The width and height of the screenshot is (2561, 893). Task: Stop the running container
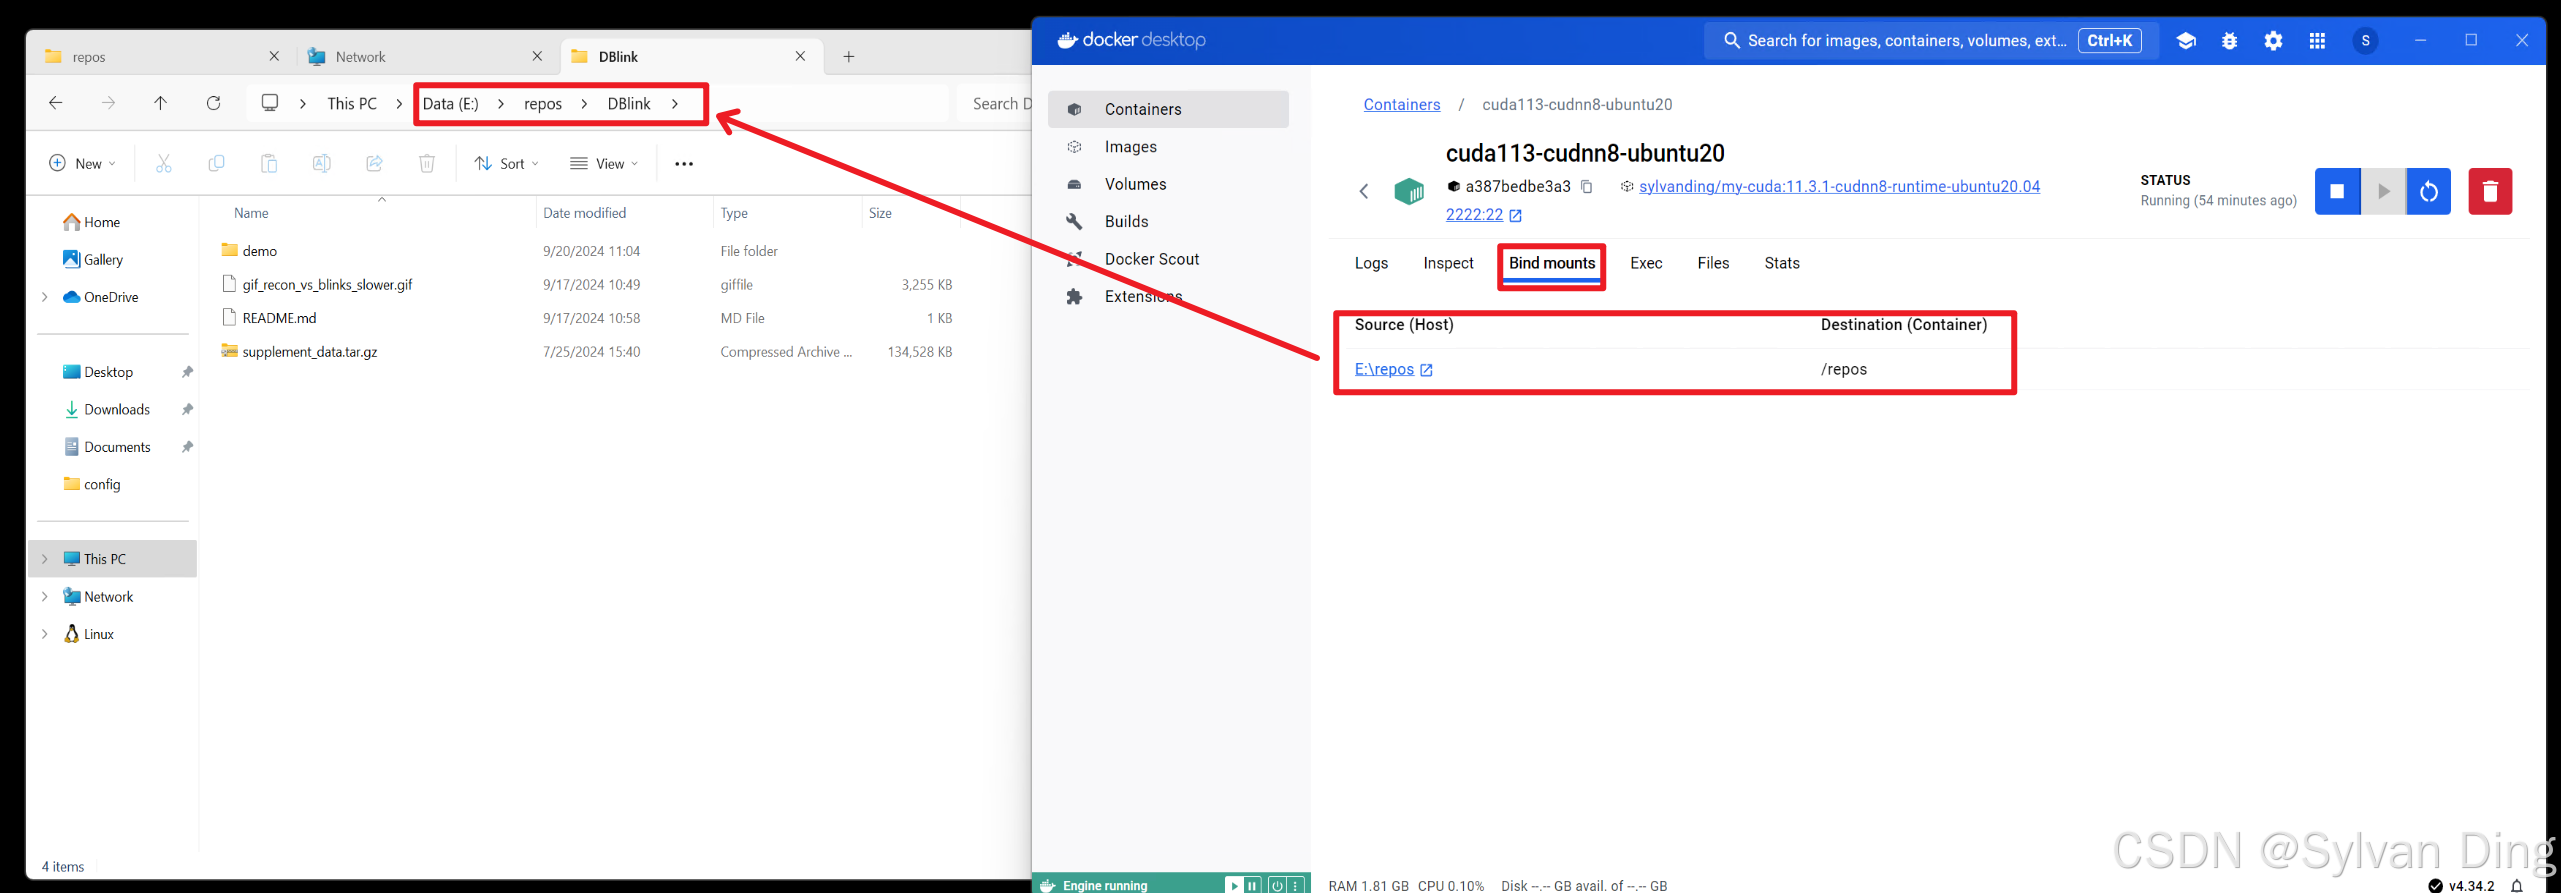pyautogui.click(x=2337, y=192)
